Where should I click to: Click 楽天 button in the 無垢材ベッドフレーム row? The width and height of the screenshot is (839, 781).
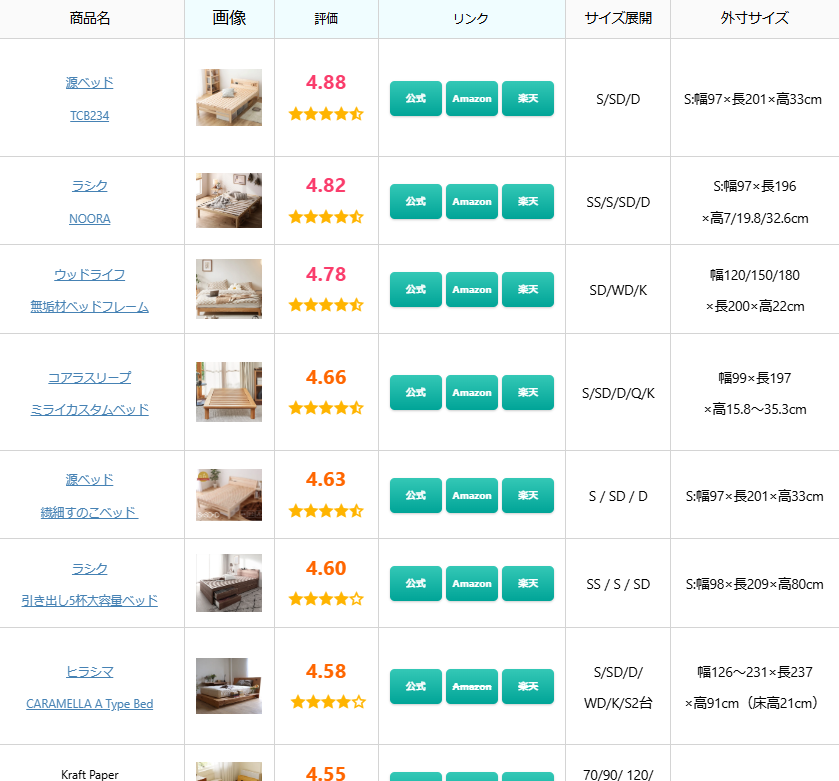(528, 289)
